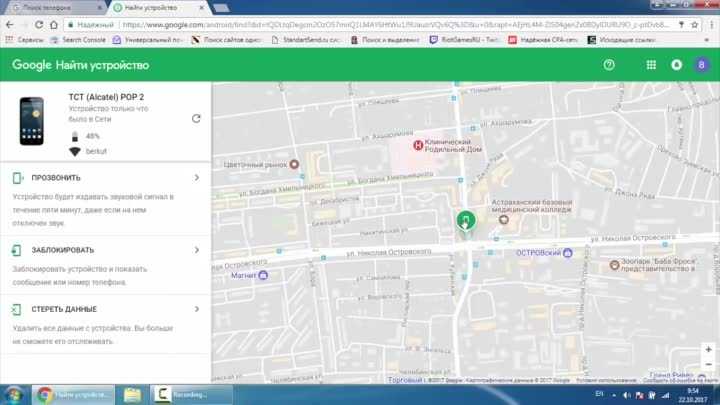
Task: Reload the browser page
Action: [39, 25]
